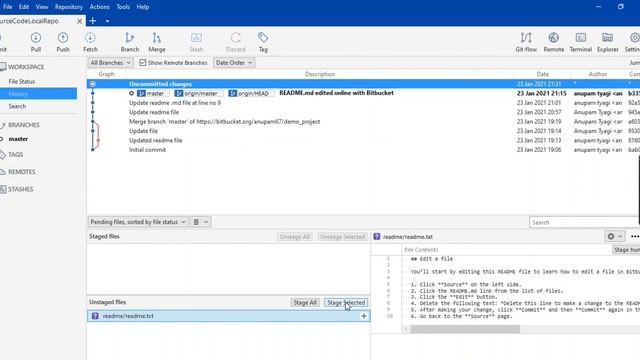Viewport: 640px width, 360px height.
Task: Open the Branch tool
Action: 130,42
